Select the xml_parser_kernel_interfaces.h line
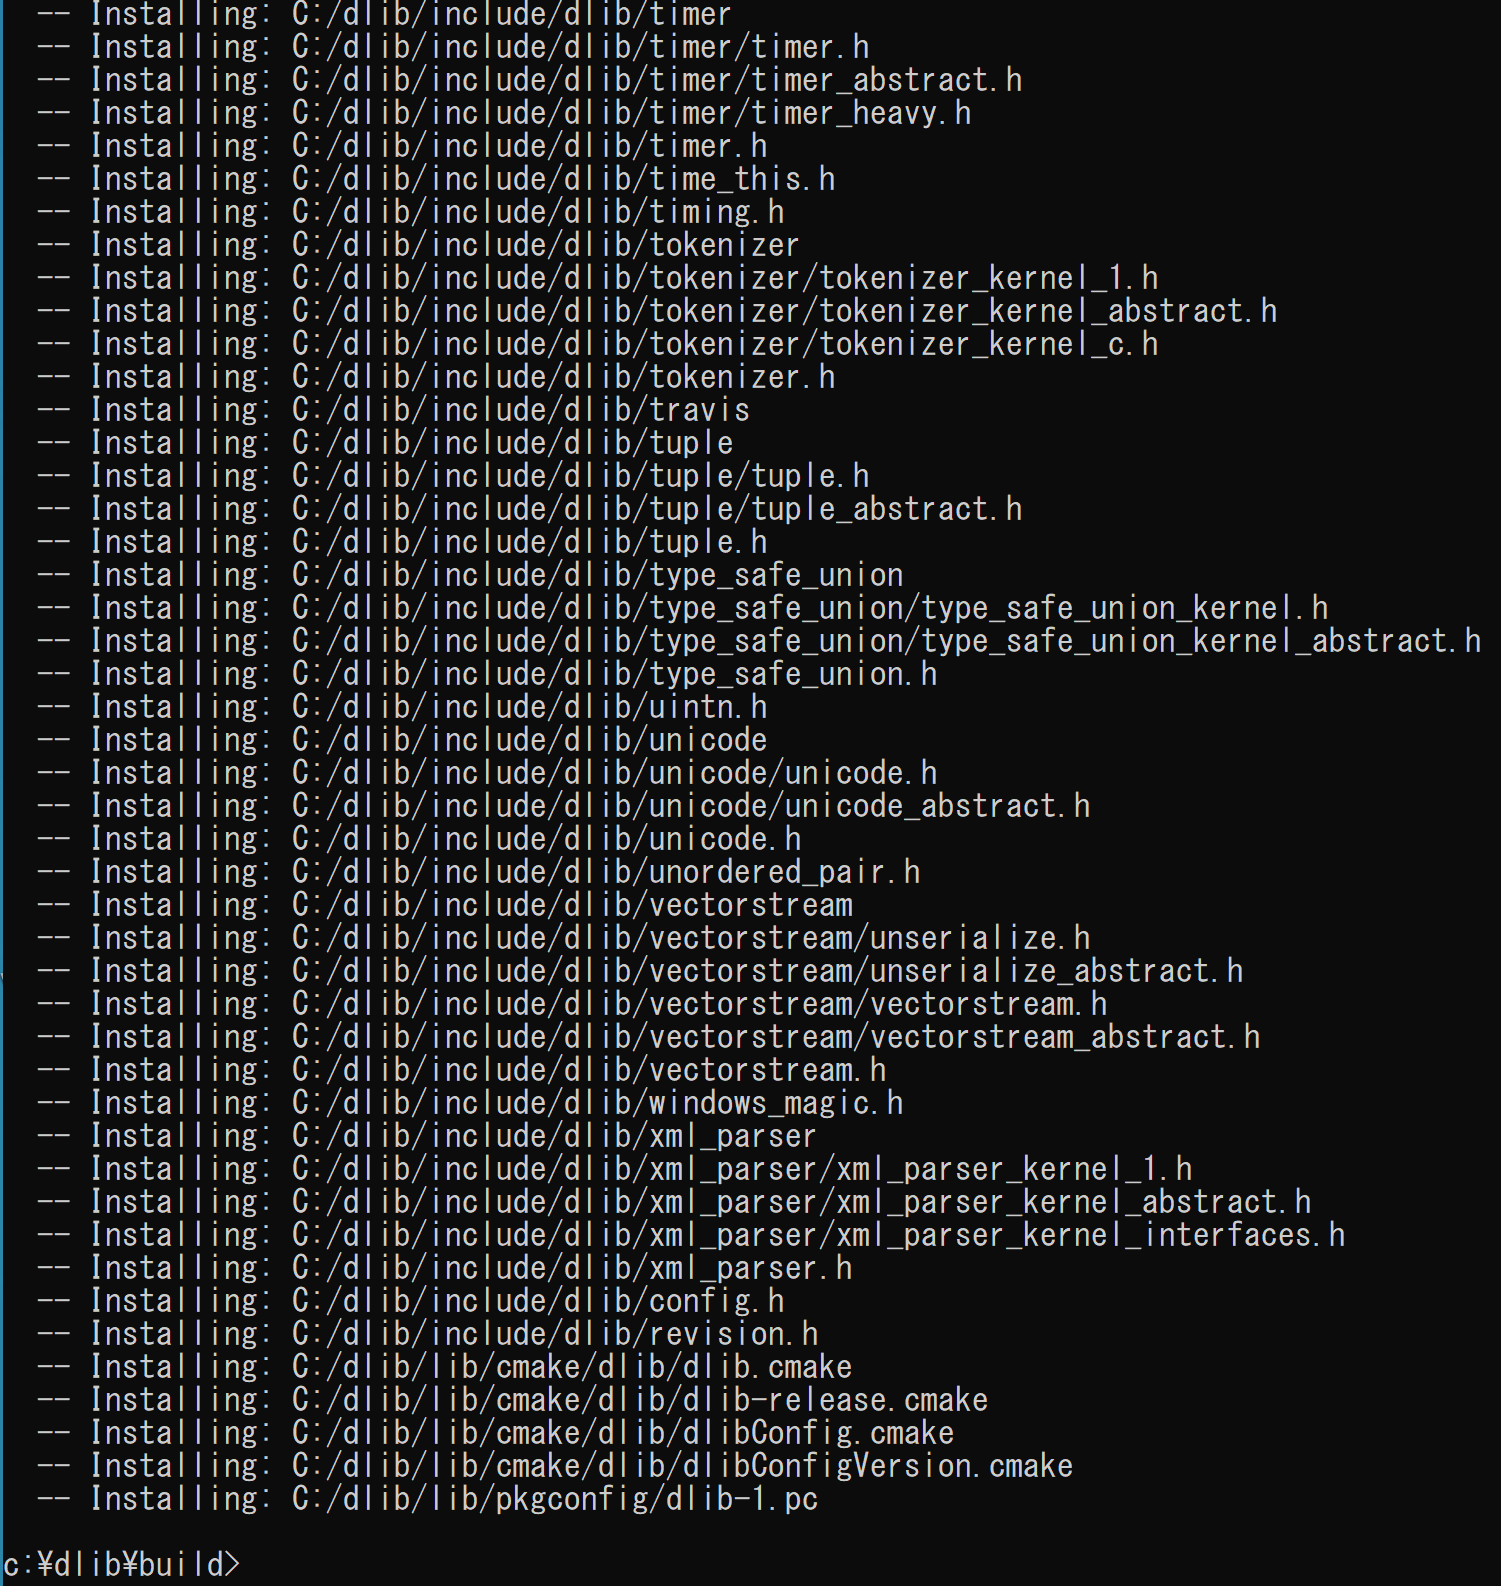This screenshot has height=1586, width=1501. 691,1234
